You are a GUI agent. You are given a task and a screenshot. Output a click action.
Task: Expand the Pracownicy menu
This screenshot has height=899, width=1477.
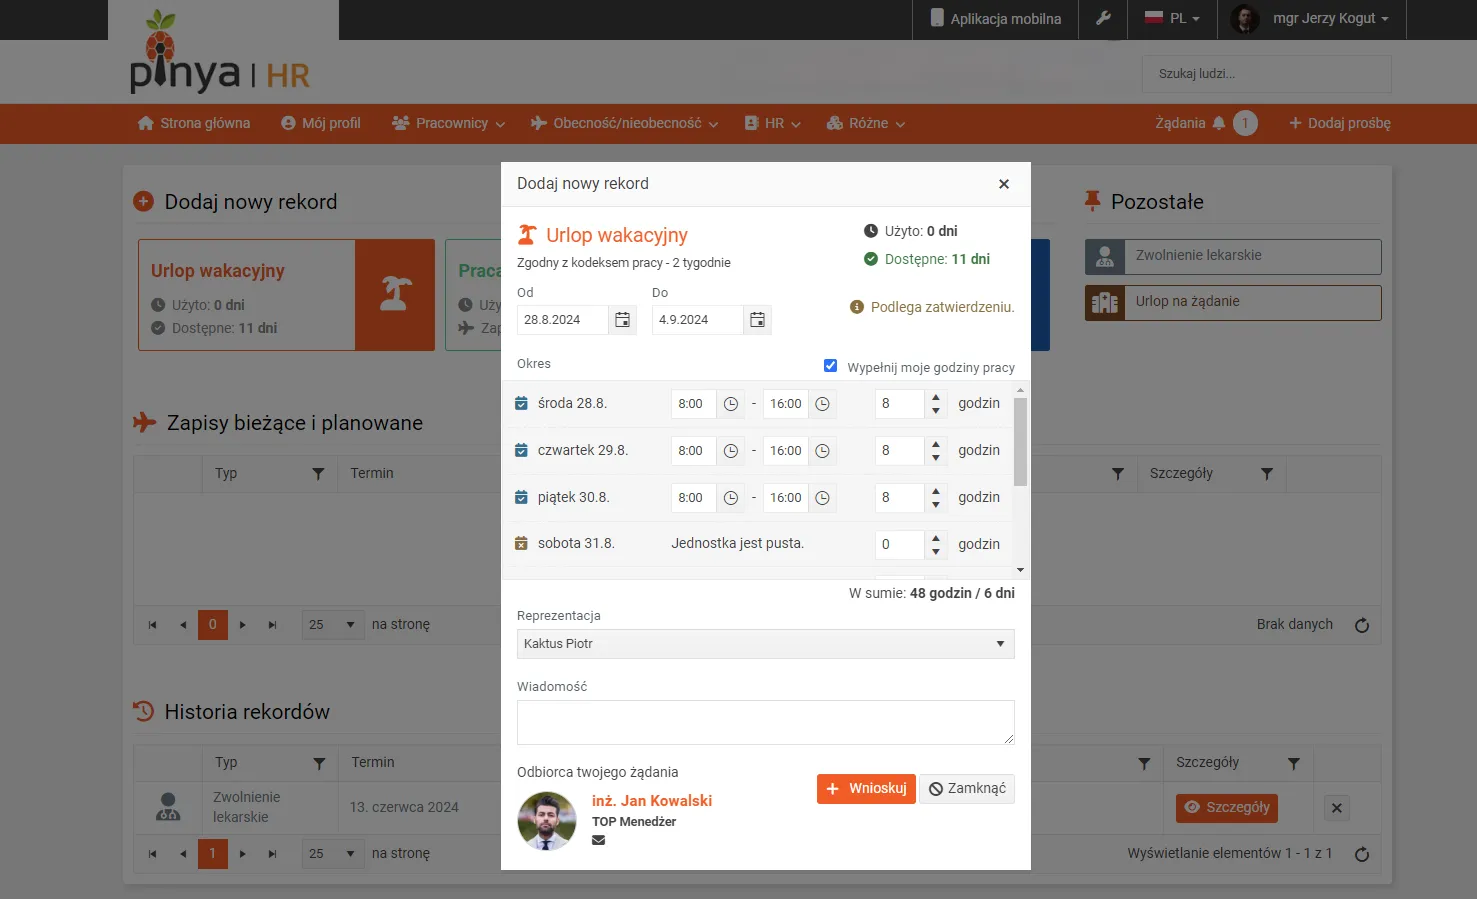point(448,123)
